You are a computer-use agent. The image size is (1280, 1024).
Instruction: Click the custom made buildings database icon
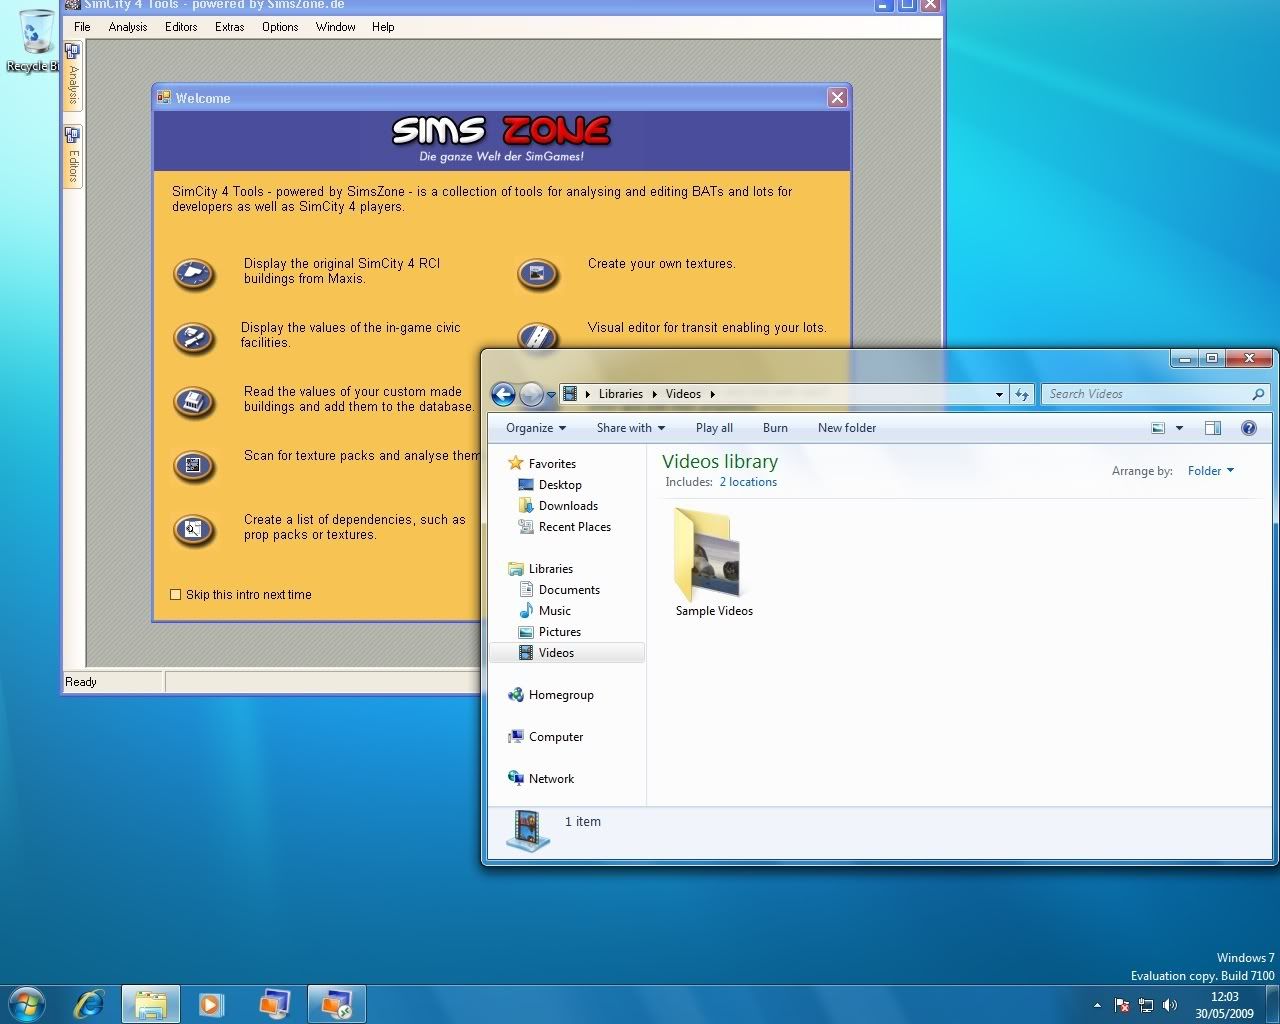[194, 402]
